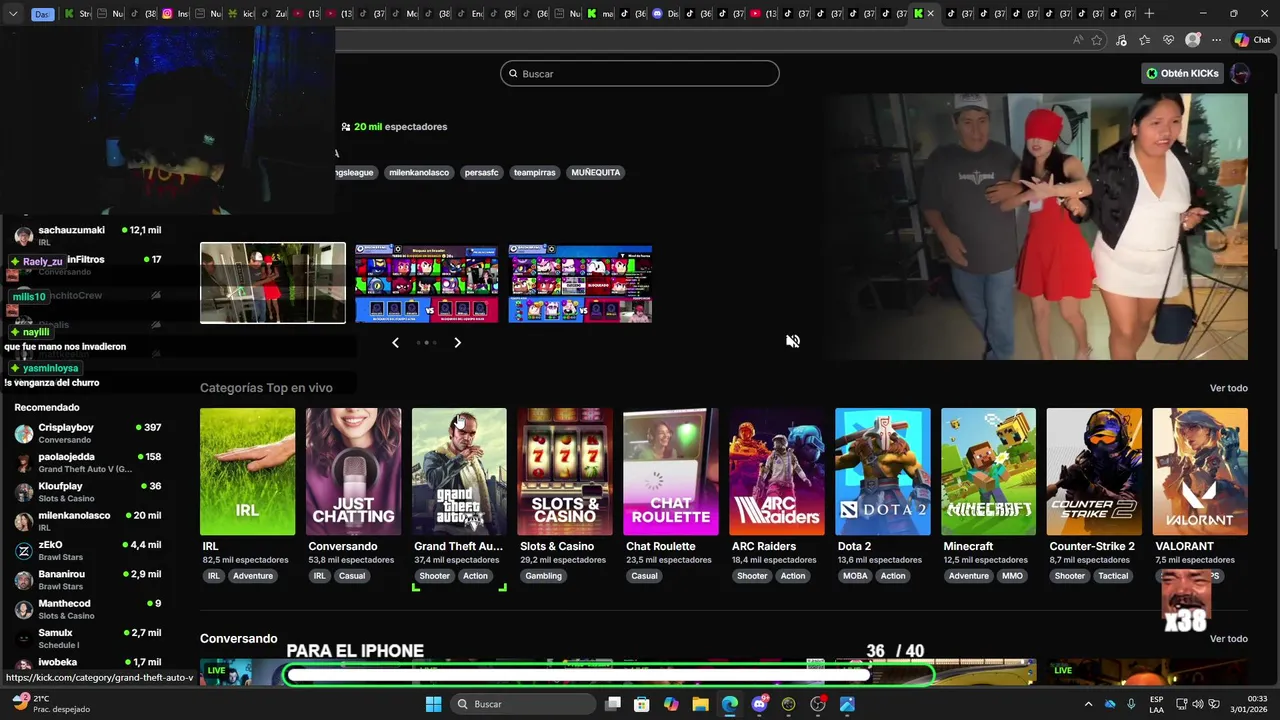
Task: Go to previous featured stream carousel arrow
Action: pyautogui.click(x=395, y=343)
